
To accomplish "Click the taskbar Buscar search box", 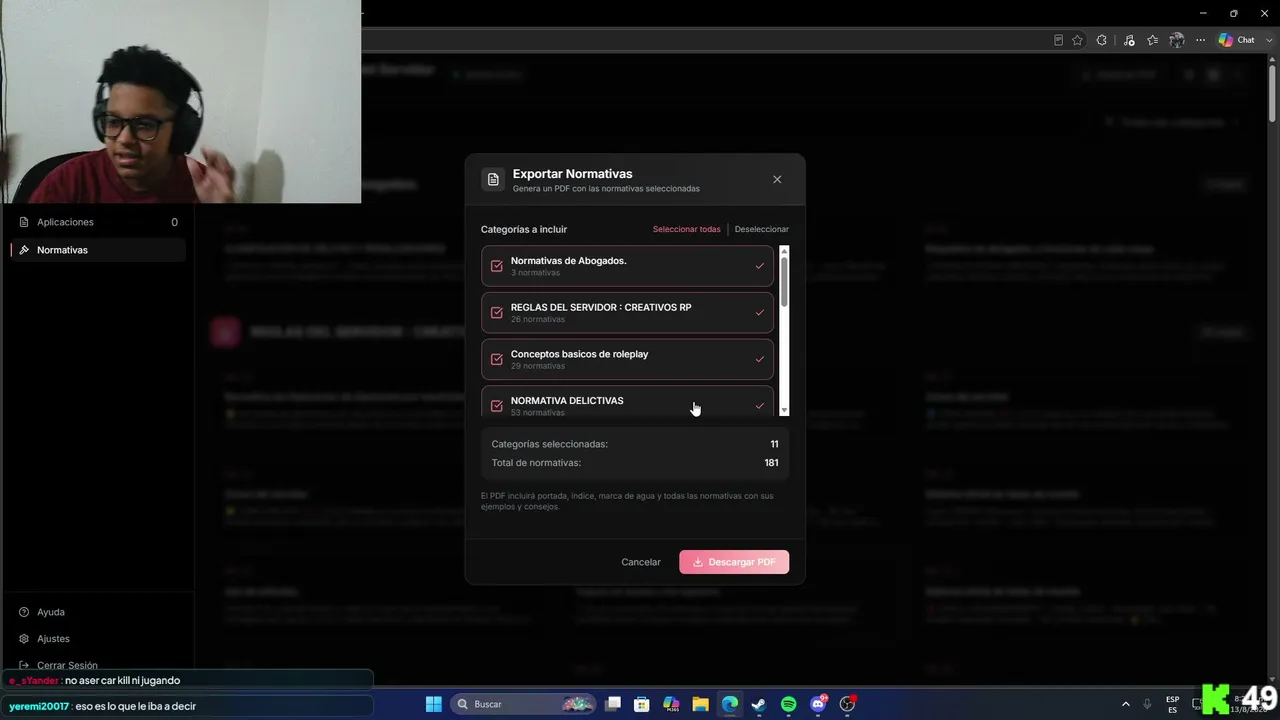I will 524,704.
